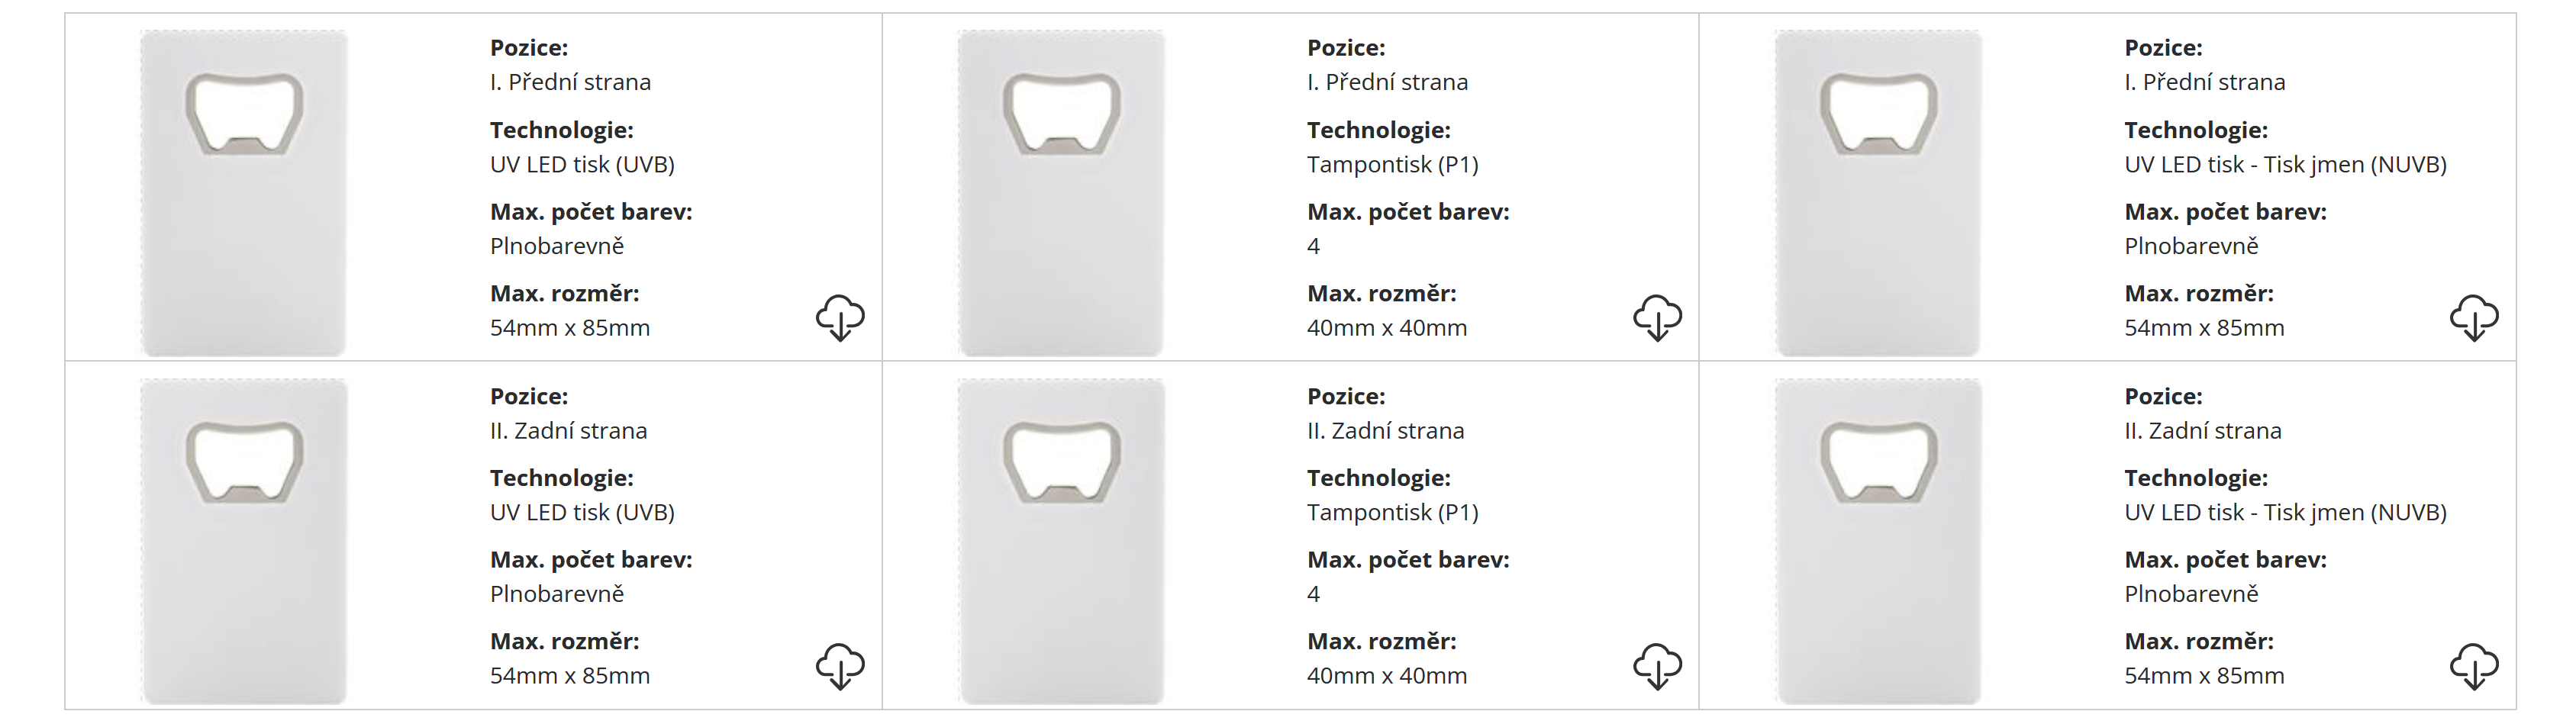
Task: Click 'Tampontisk (P1)' text in front side card
Action: (x=1392, y=165)
